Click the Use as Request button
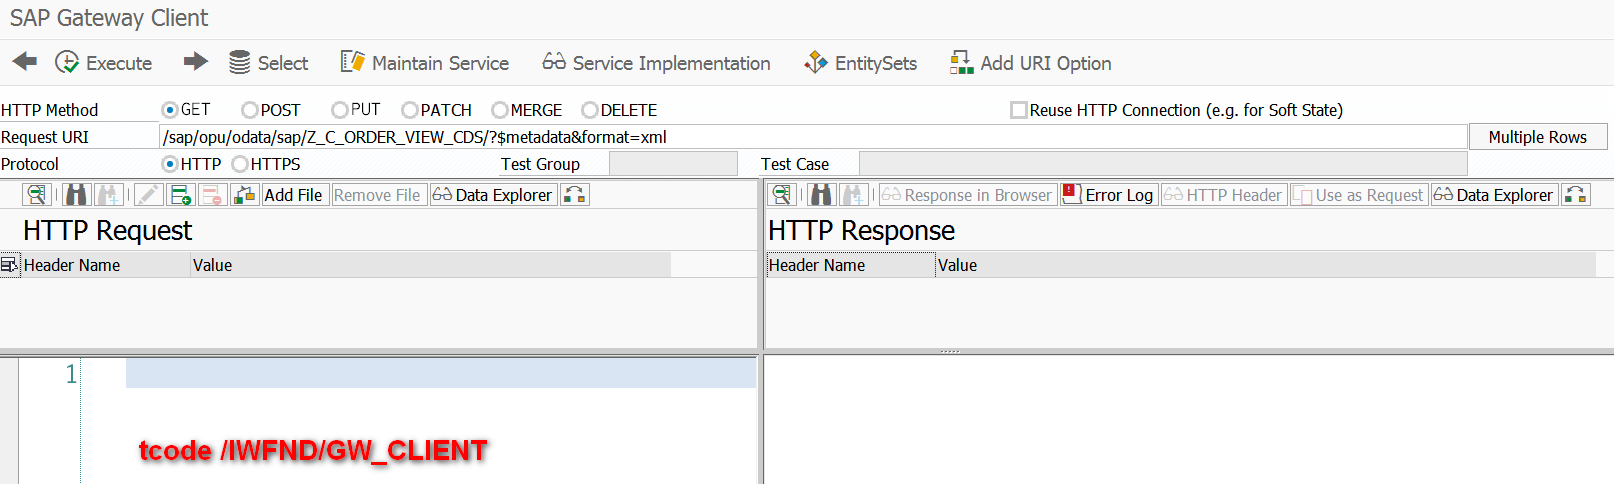This screenshot has height=484, width=1614. coord(1359,195)
